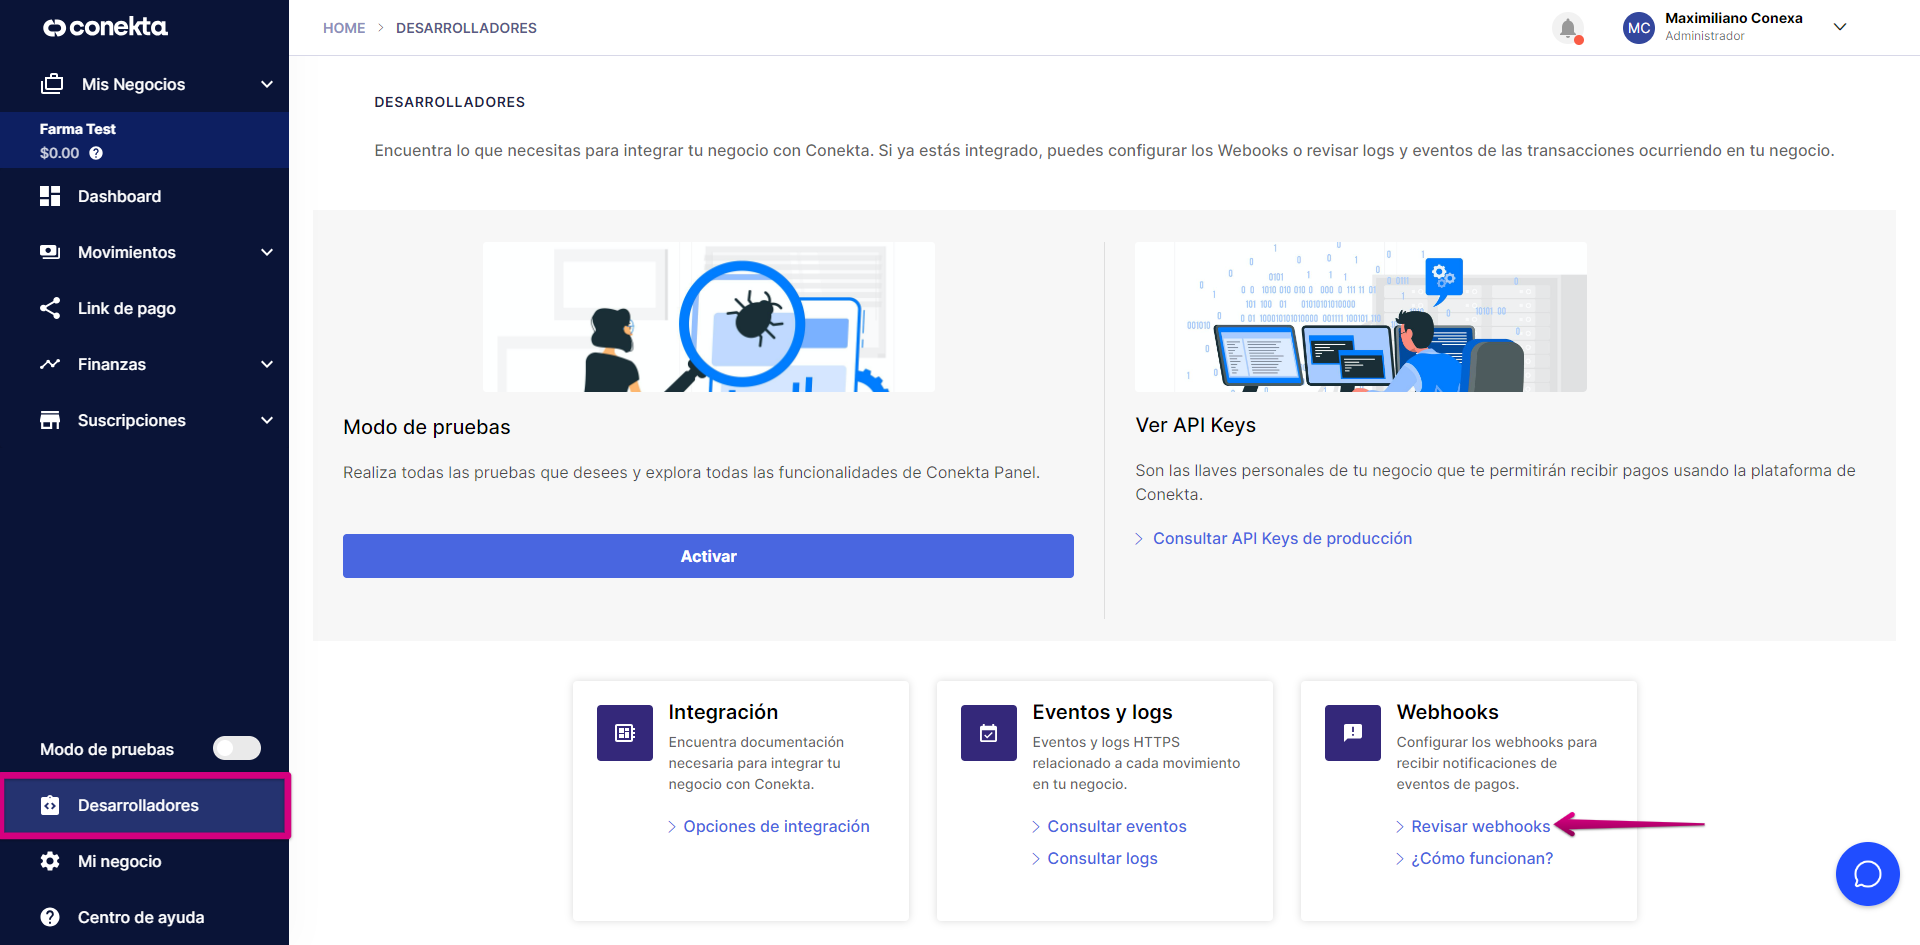
Task: Click Revisar webhooks link
Action: [x=1480, y=826]
